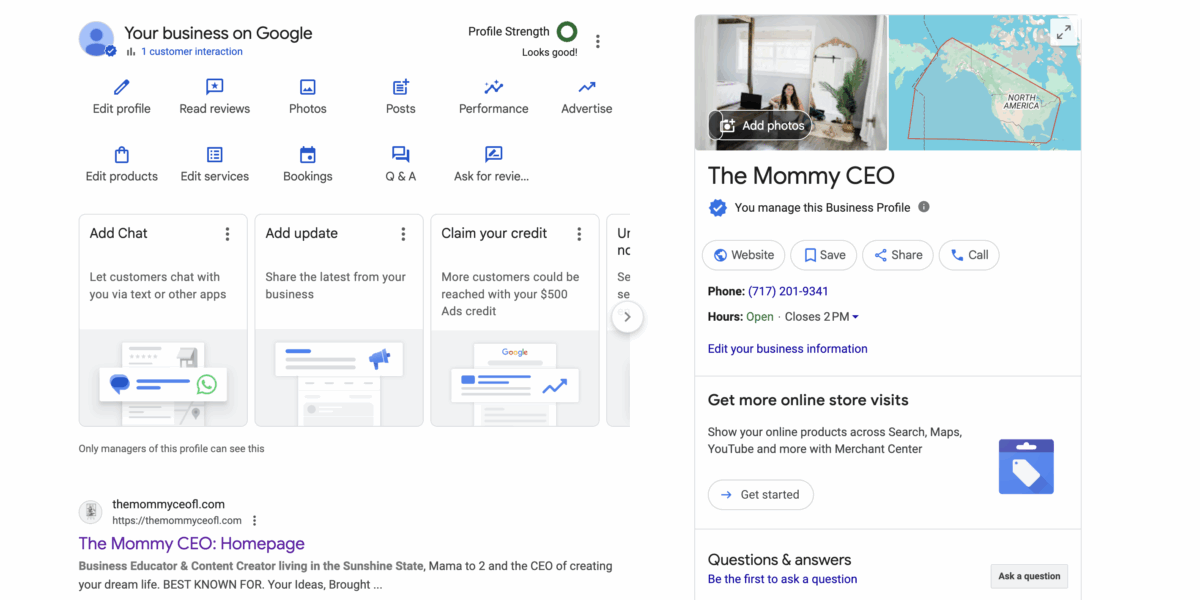1200x600 pixels.
Task: Click Add photos on the business photo
Action: [759, 126]
